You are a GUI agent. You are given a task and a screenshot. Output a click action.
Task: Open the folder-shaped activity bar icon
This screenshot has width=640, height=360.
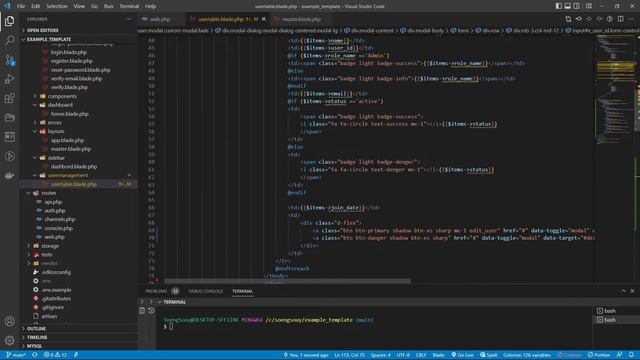(x=9, y=118)
